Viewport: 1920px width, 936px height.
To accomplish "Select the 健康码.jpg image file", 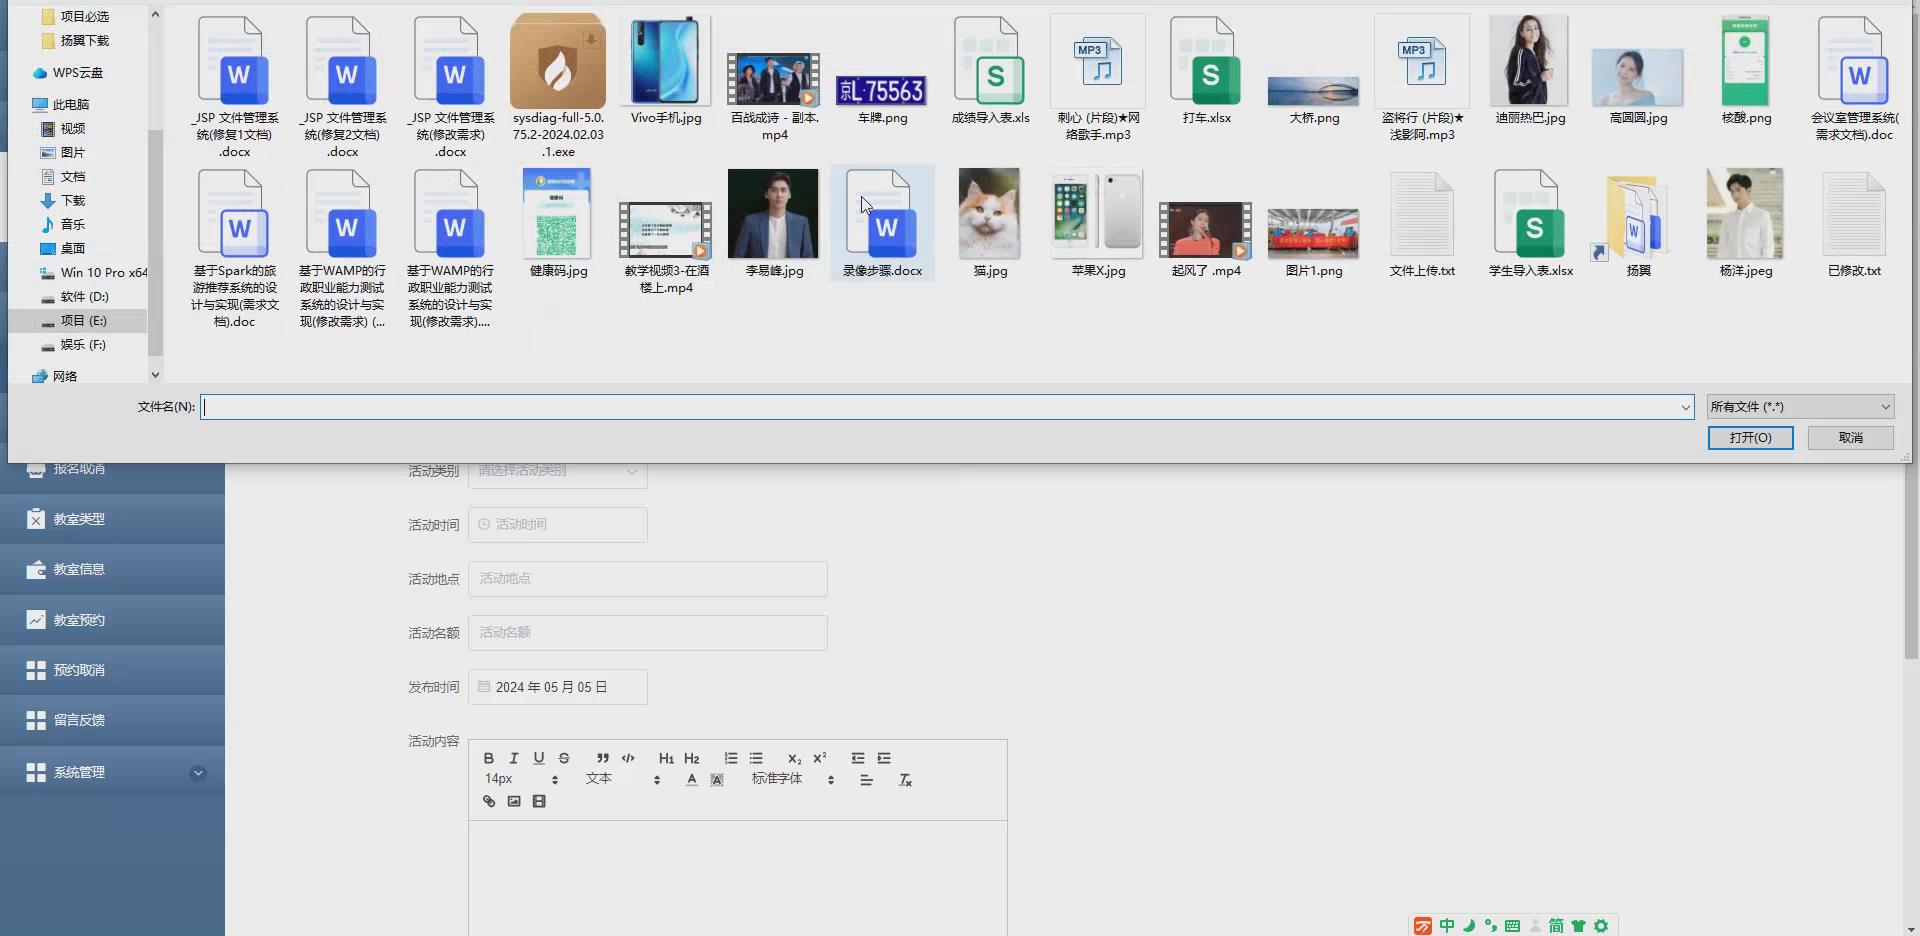I will [x=558, y=223].
